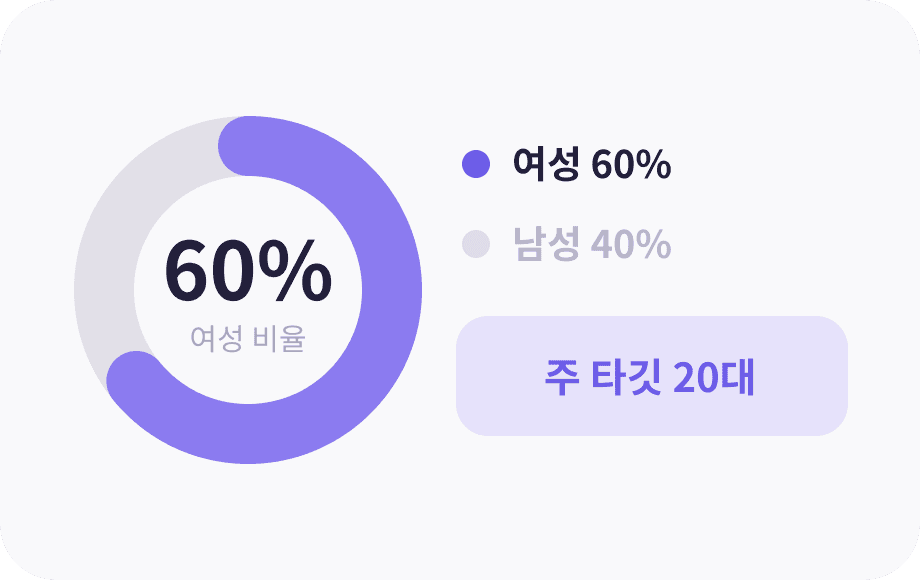This screenshot has height=580, width=920.
Task: Click the 20대 text inside the lavender button
Action: point(713,377)
